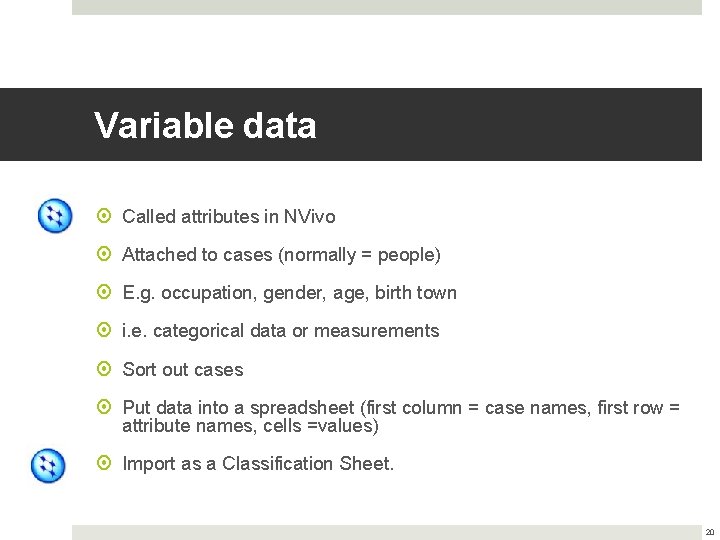Click the NVivo logo beside "Called attributes"

click(55, 216)
